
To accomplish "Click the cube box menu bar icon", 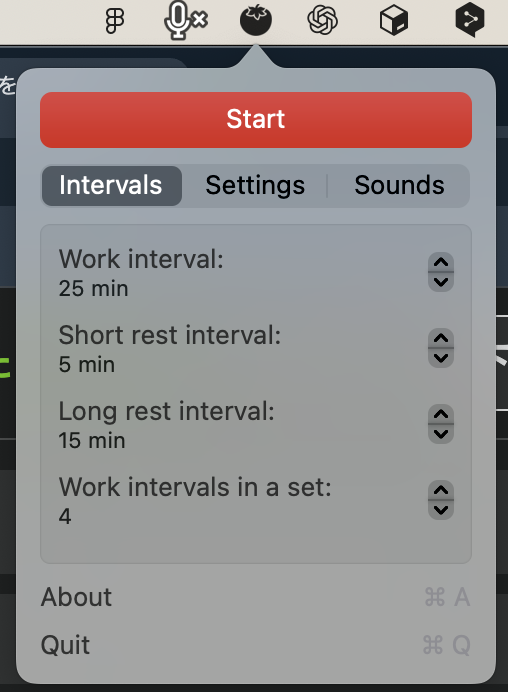I will [x=394, y=20].
